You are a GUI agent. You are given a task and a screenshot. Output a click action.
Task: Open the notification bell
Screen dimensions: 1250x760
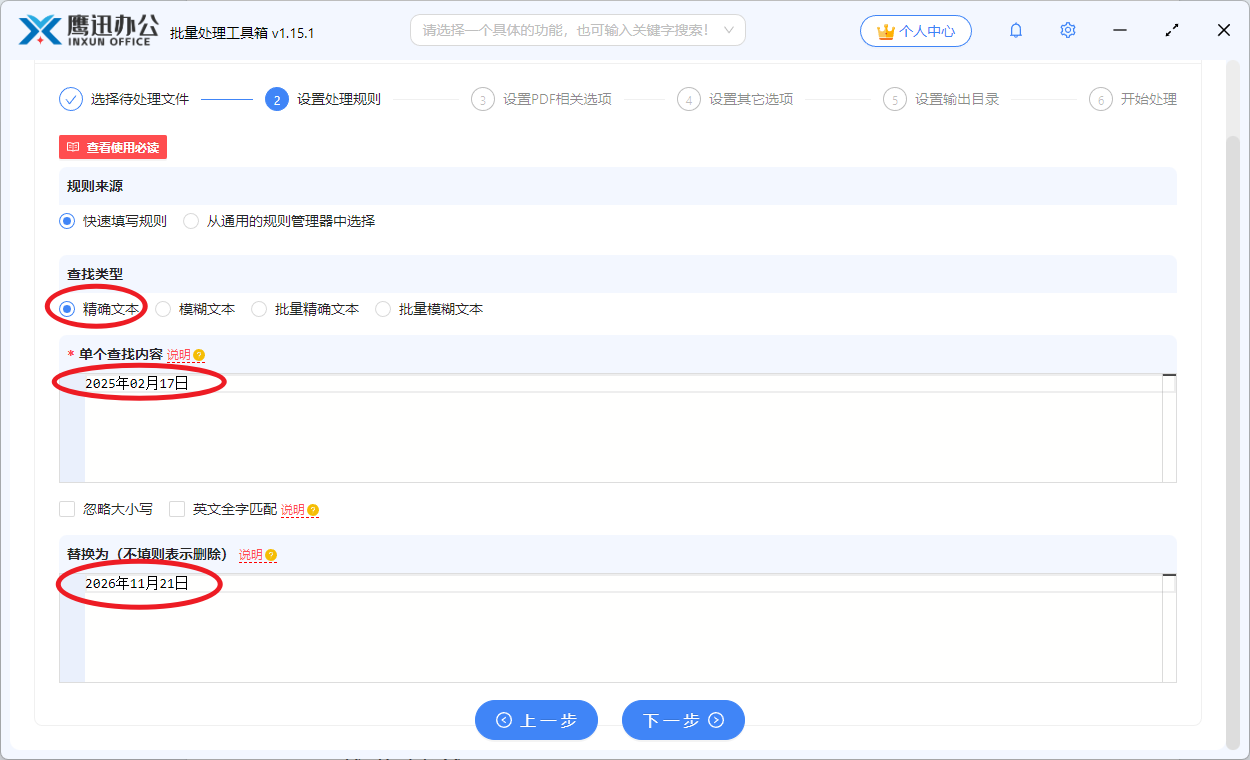click(1016, 31)
